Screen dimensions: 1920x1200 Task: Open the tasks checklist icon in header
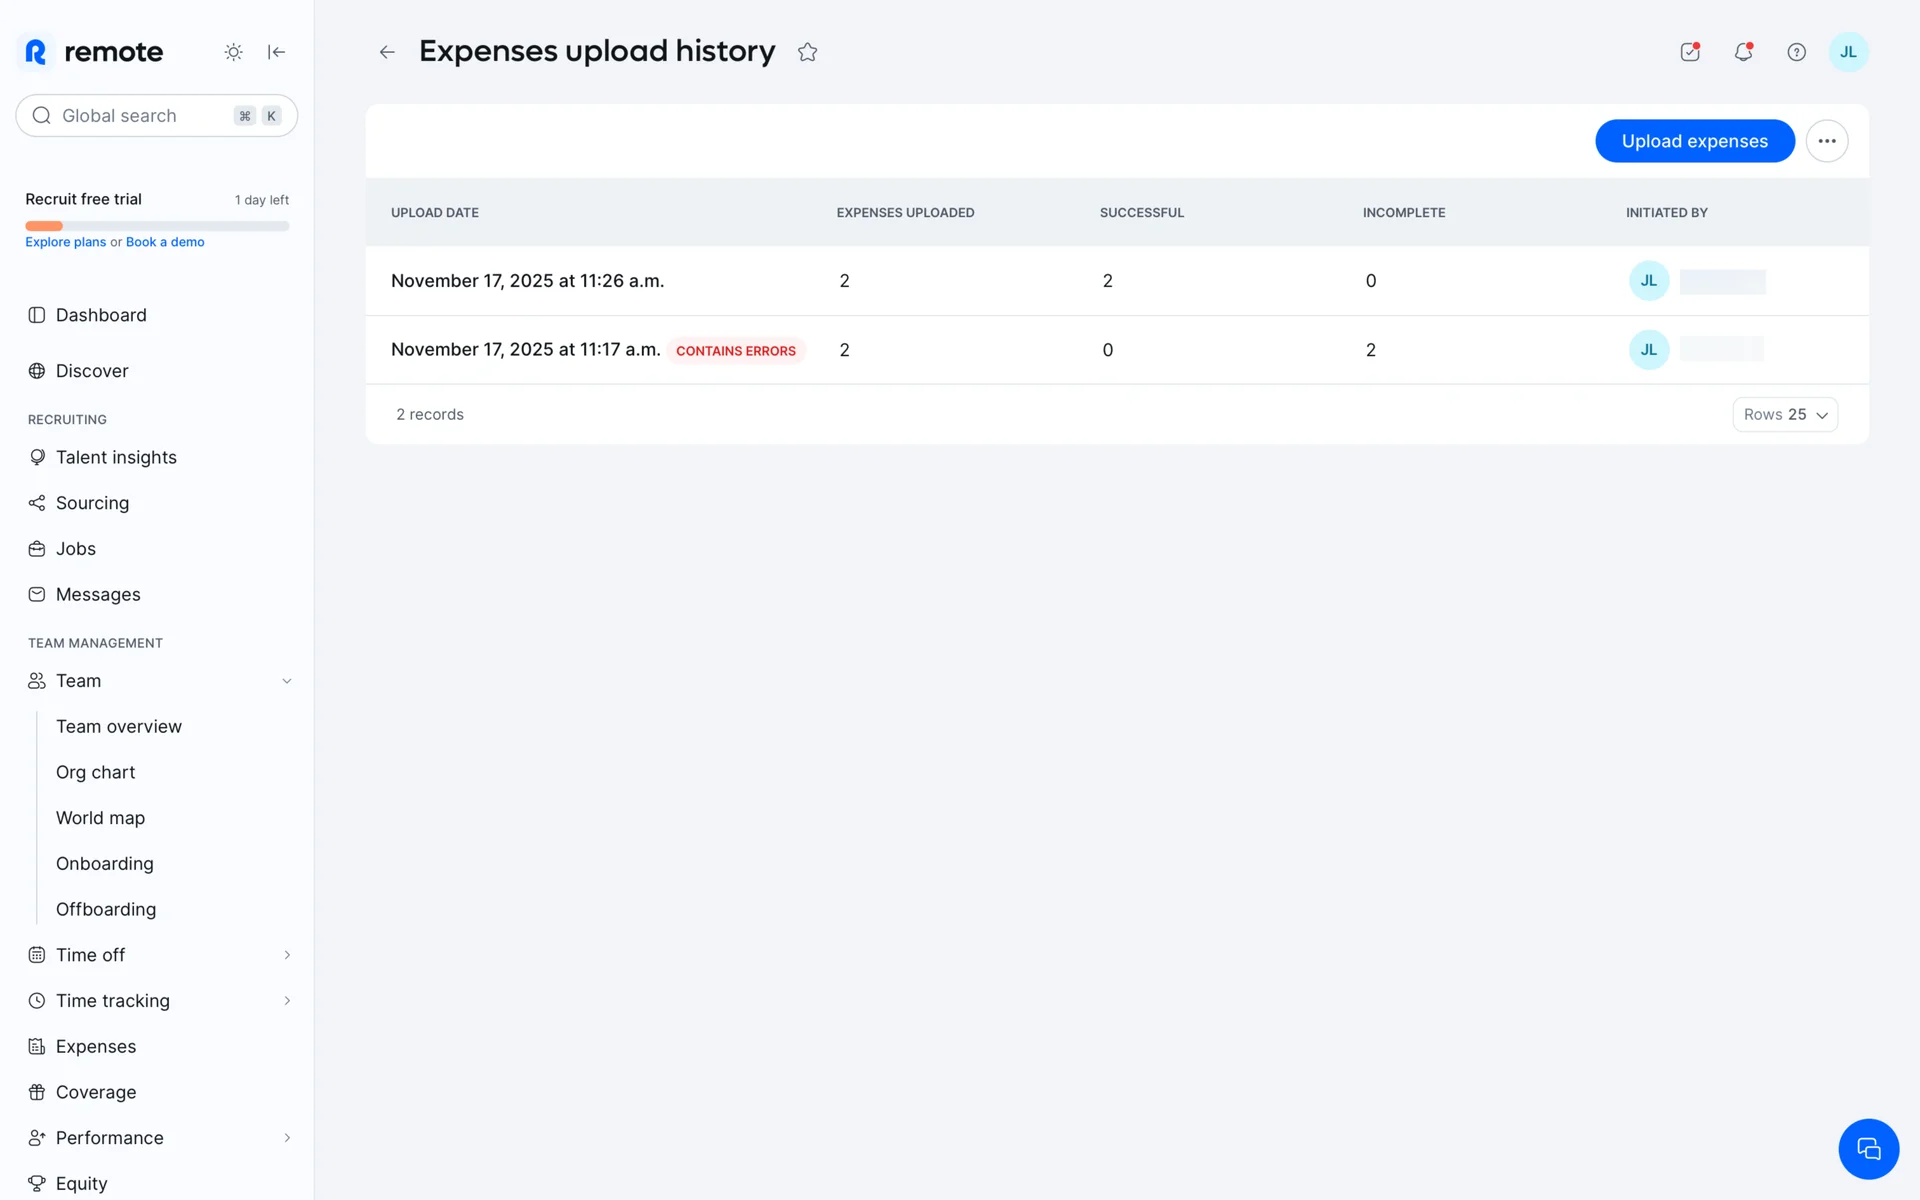pos(1690,52)
